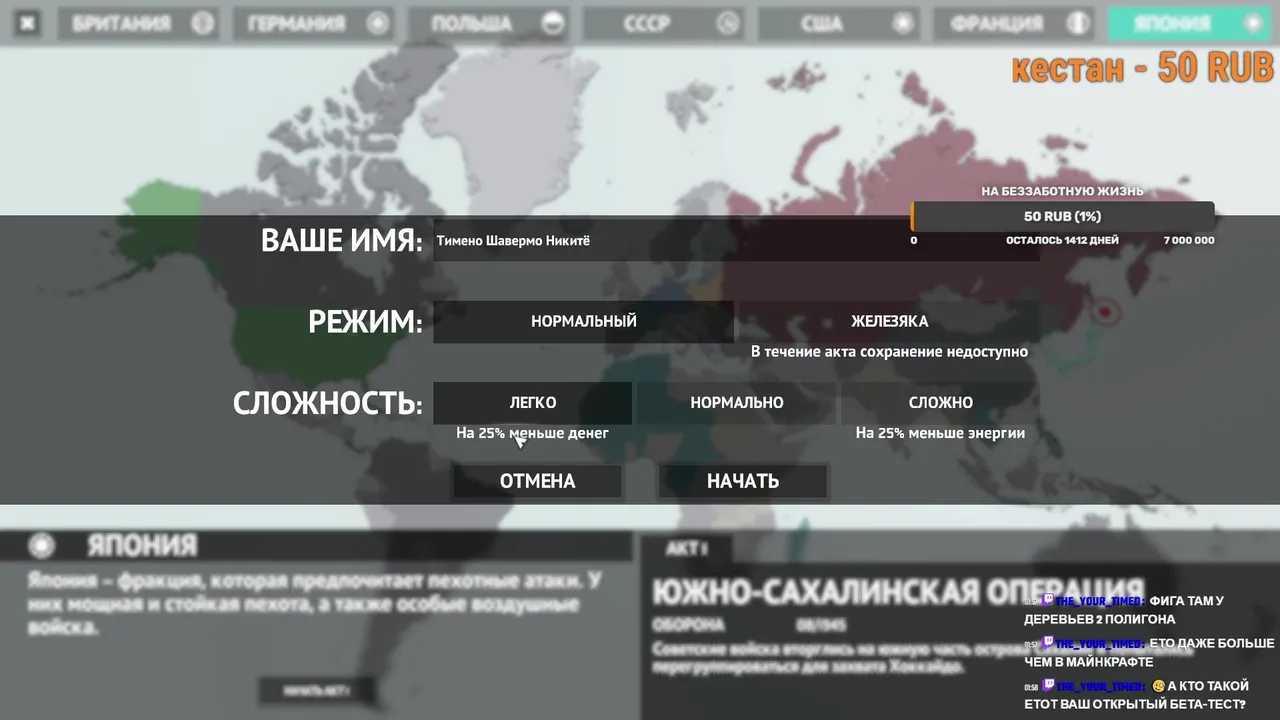Click the 'На беззаботную жизнь' donation title
The width and height of the screenshot is (1280, 720).
(1062, 191)
